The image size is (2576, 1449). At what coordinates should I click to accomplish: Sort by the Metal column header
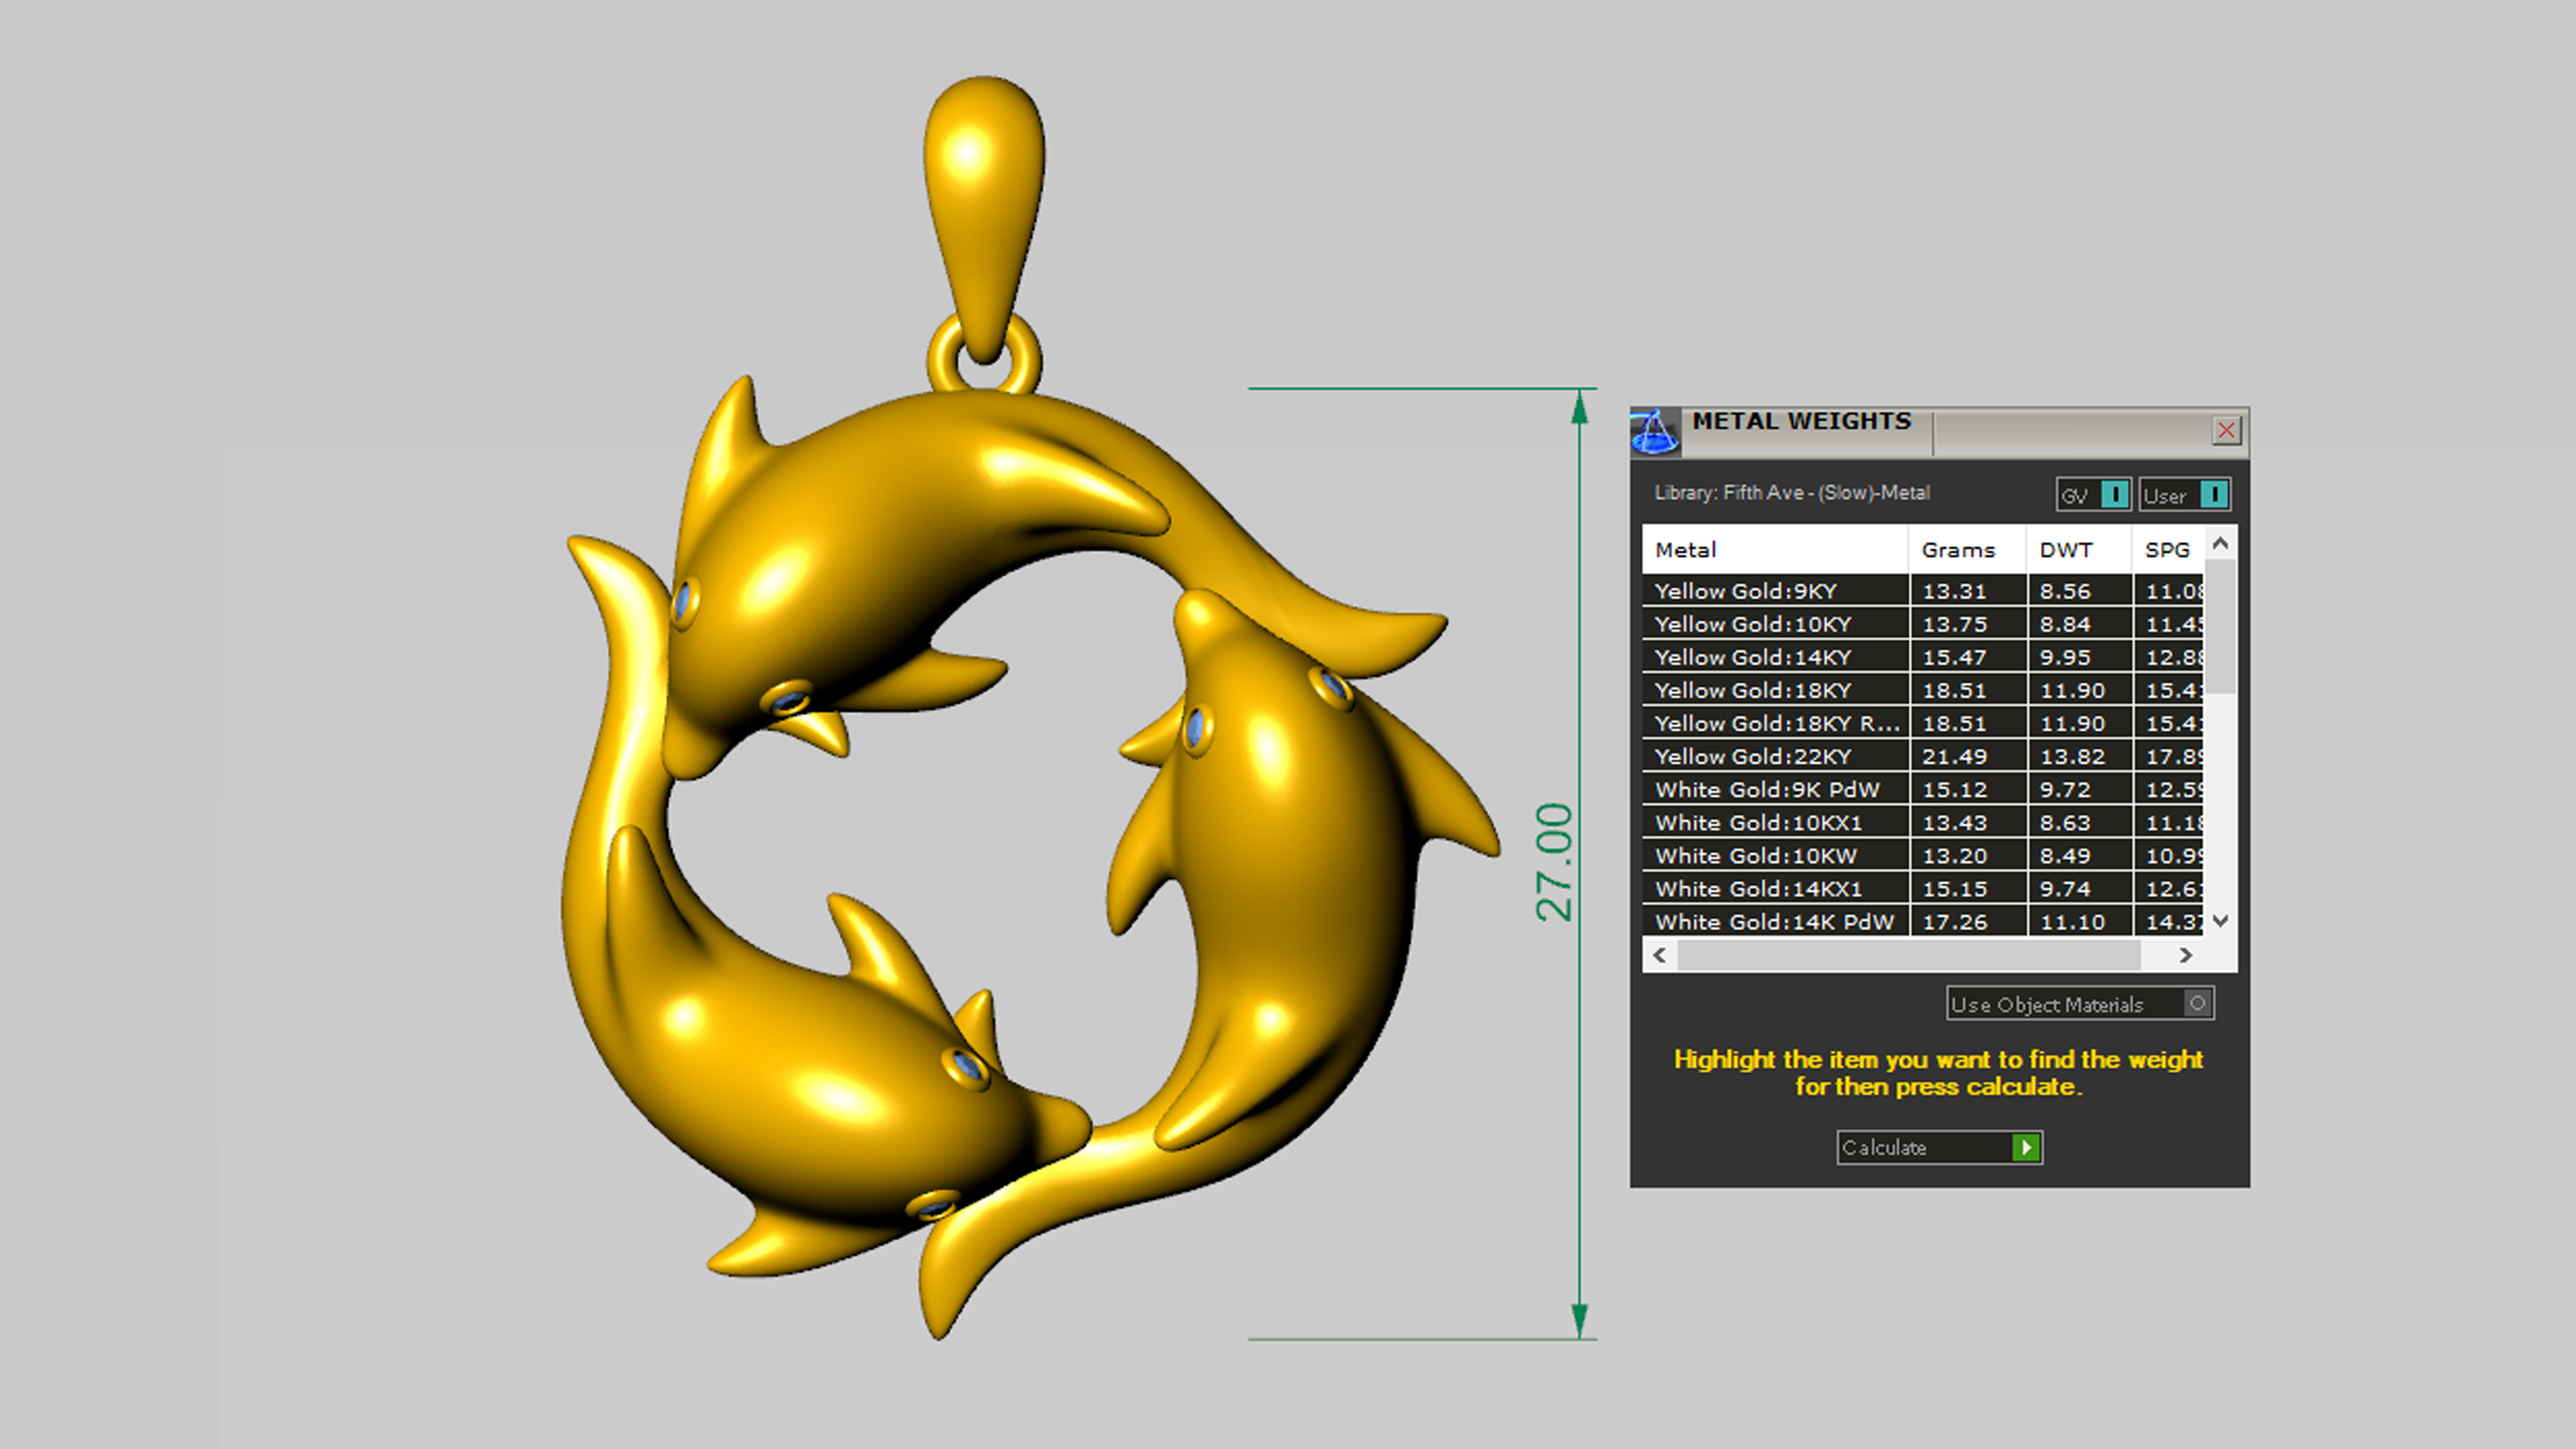tap(1775, 550)
